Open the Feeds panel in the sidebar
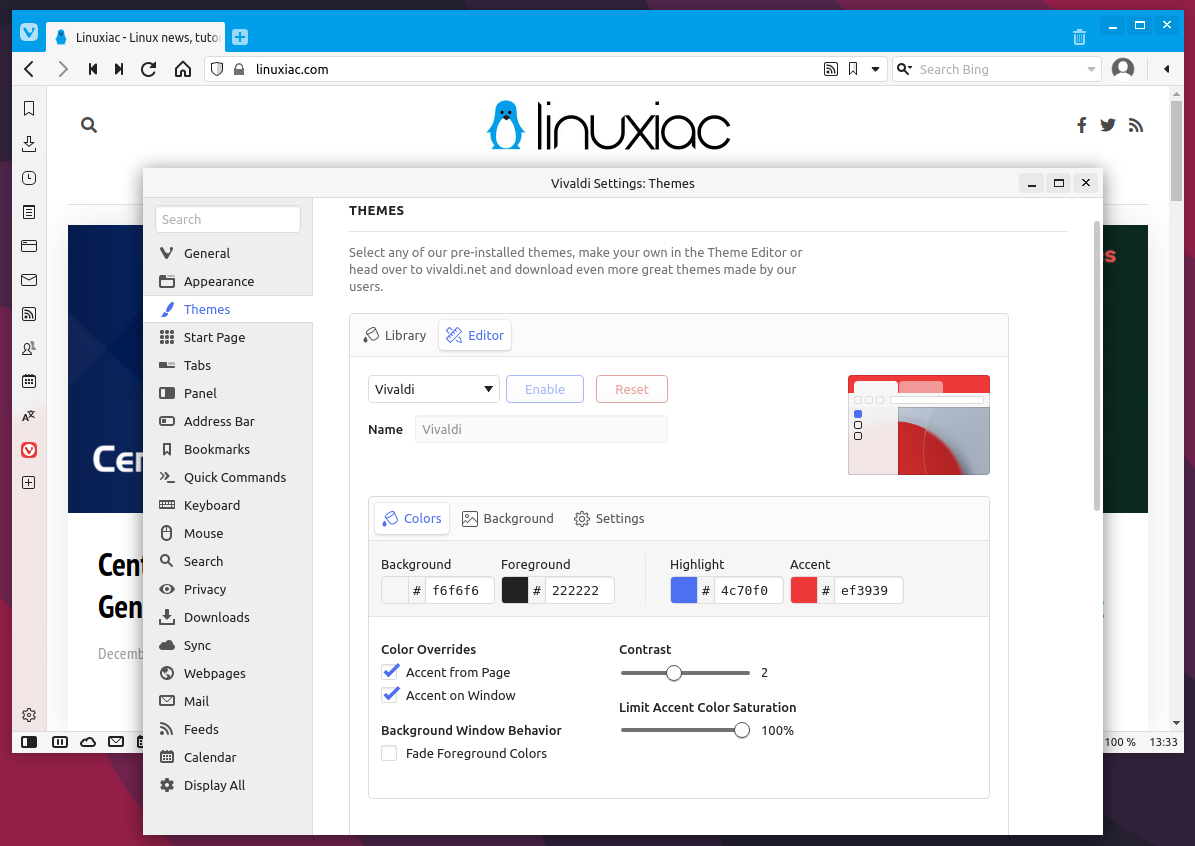Viewport: 1195px width, 846px height. 29,314
